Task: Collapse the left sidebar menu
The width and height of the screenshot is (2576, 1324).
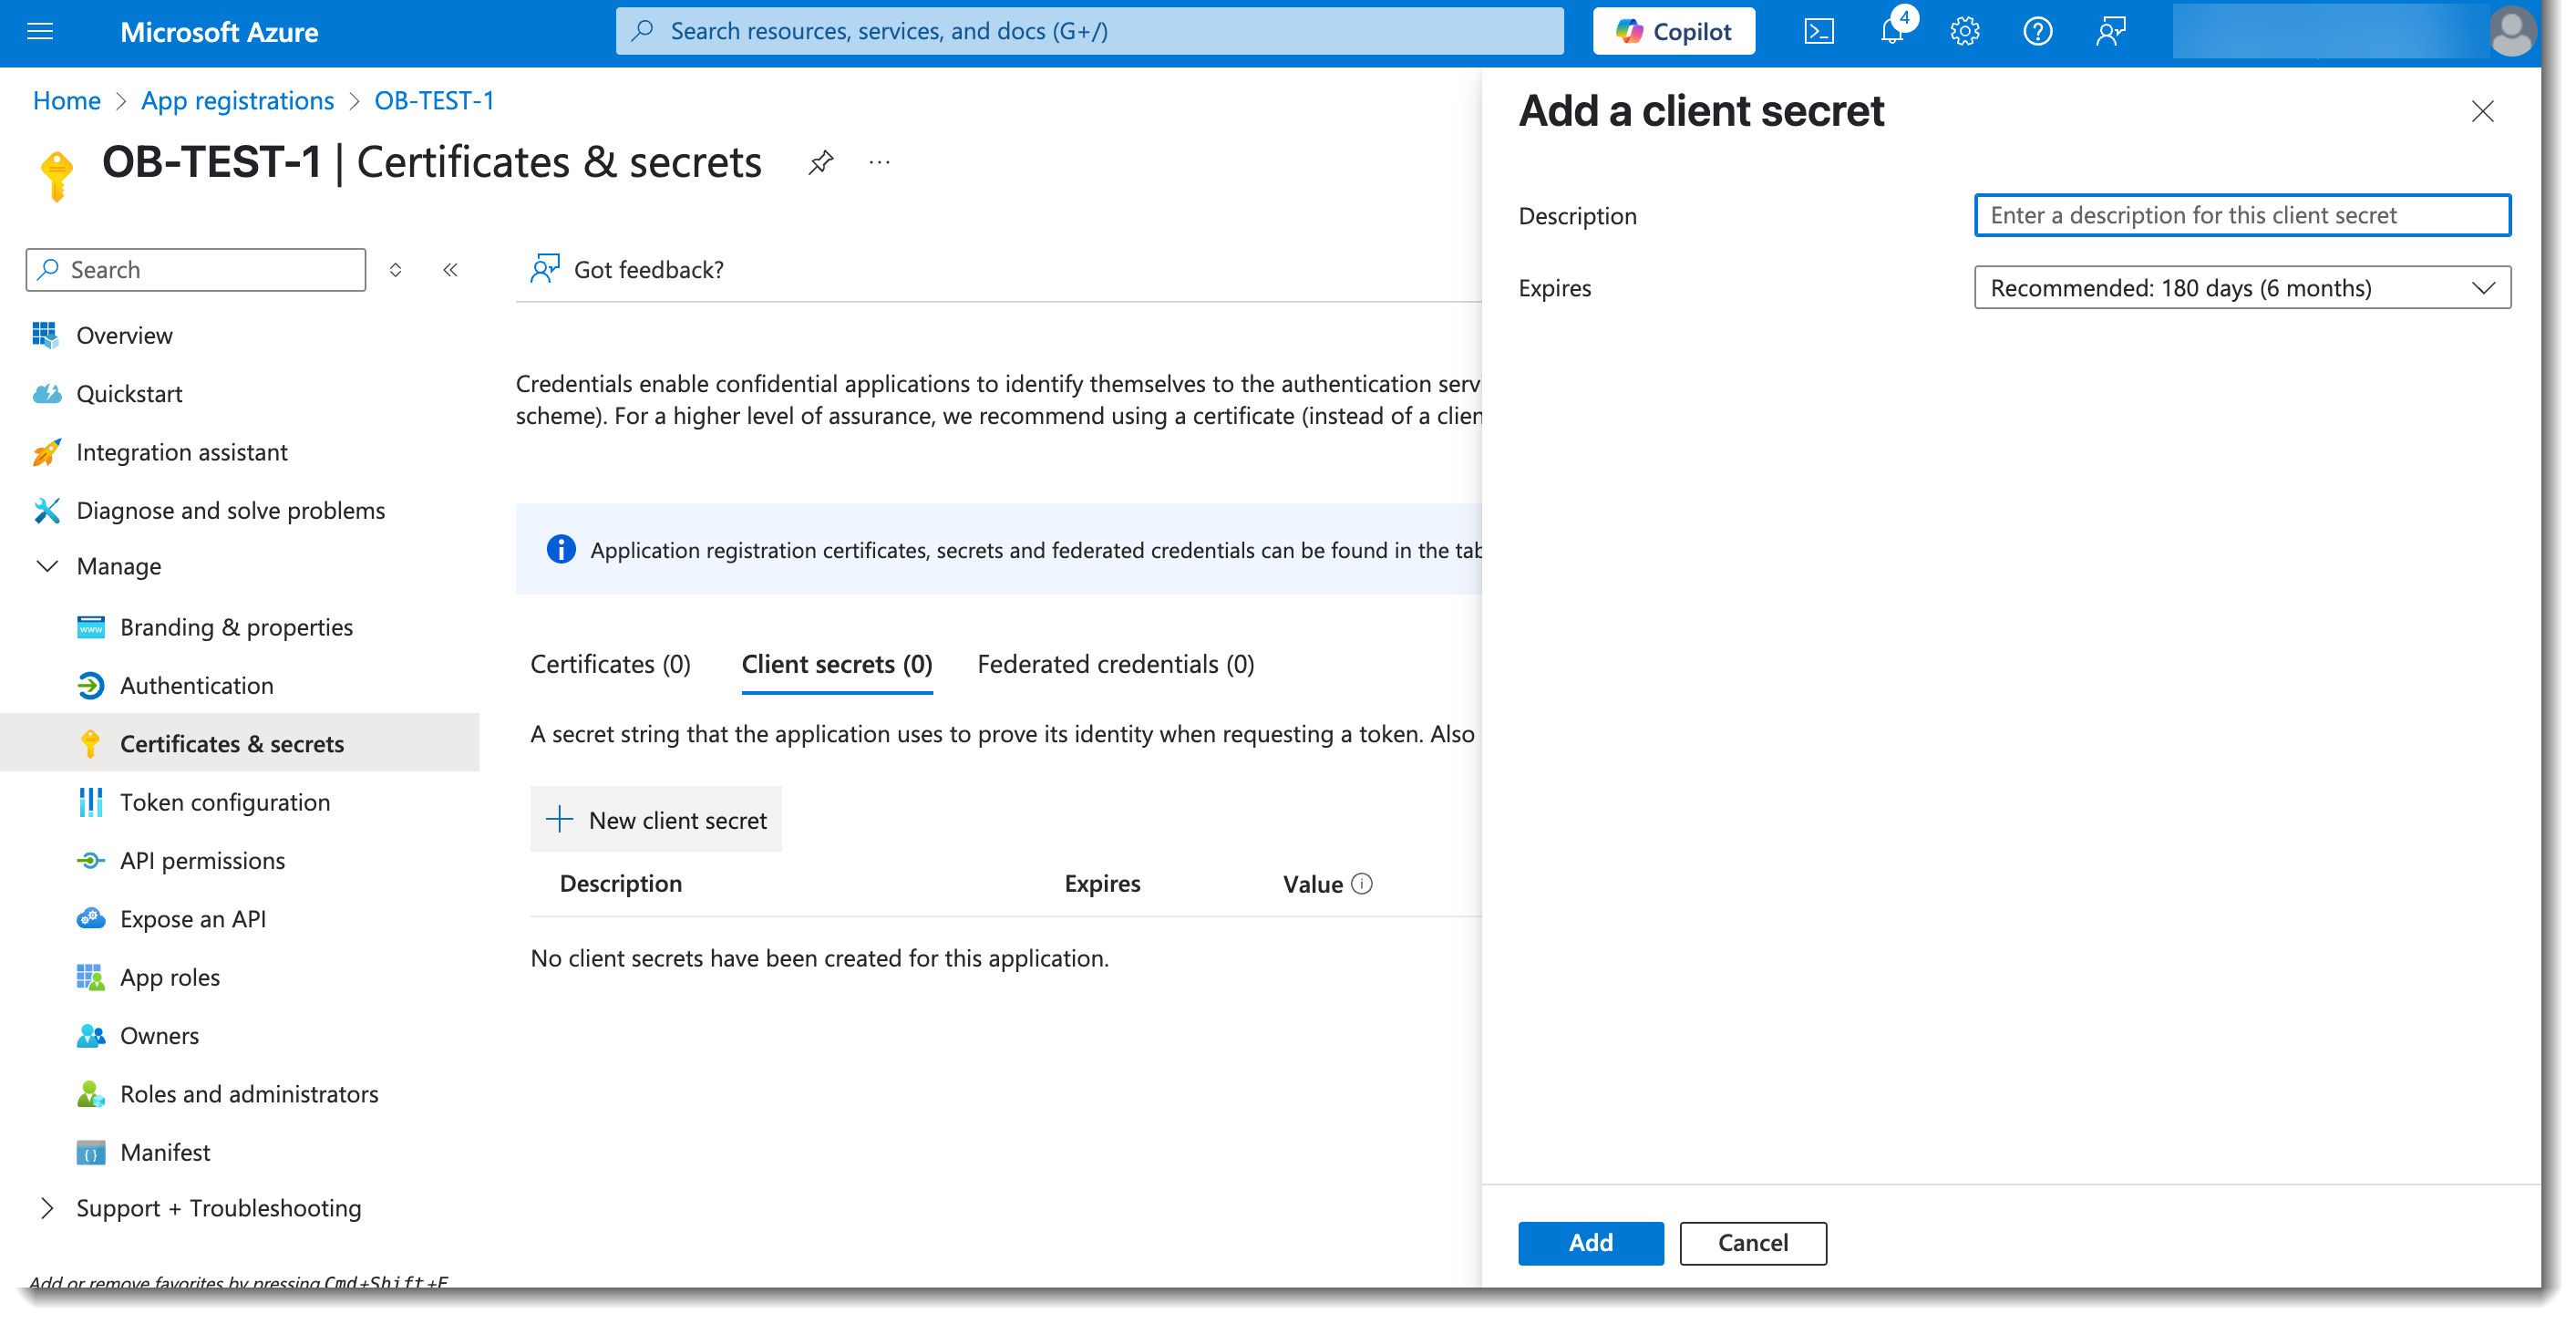Action: pyautogui.click(x=450, y=270)
